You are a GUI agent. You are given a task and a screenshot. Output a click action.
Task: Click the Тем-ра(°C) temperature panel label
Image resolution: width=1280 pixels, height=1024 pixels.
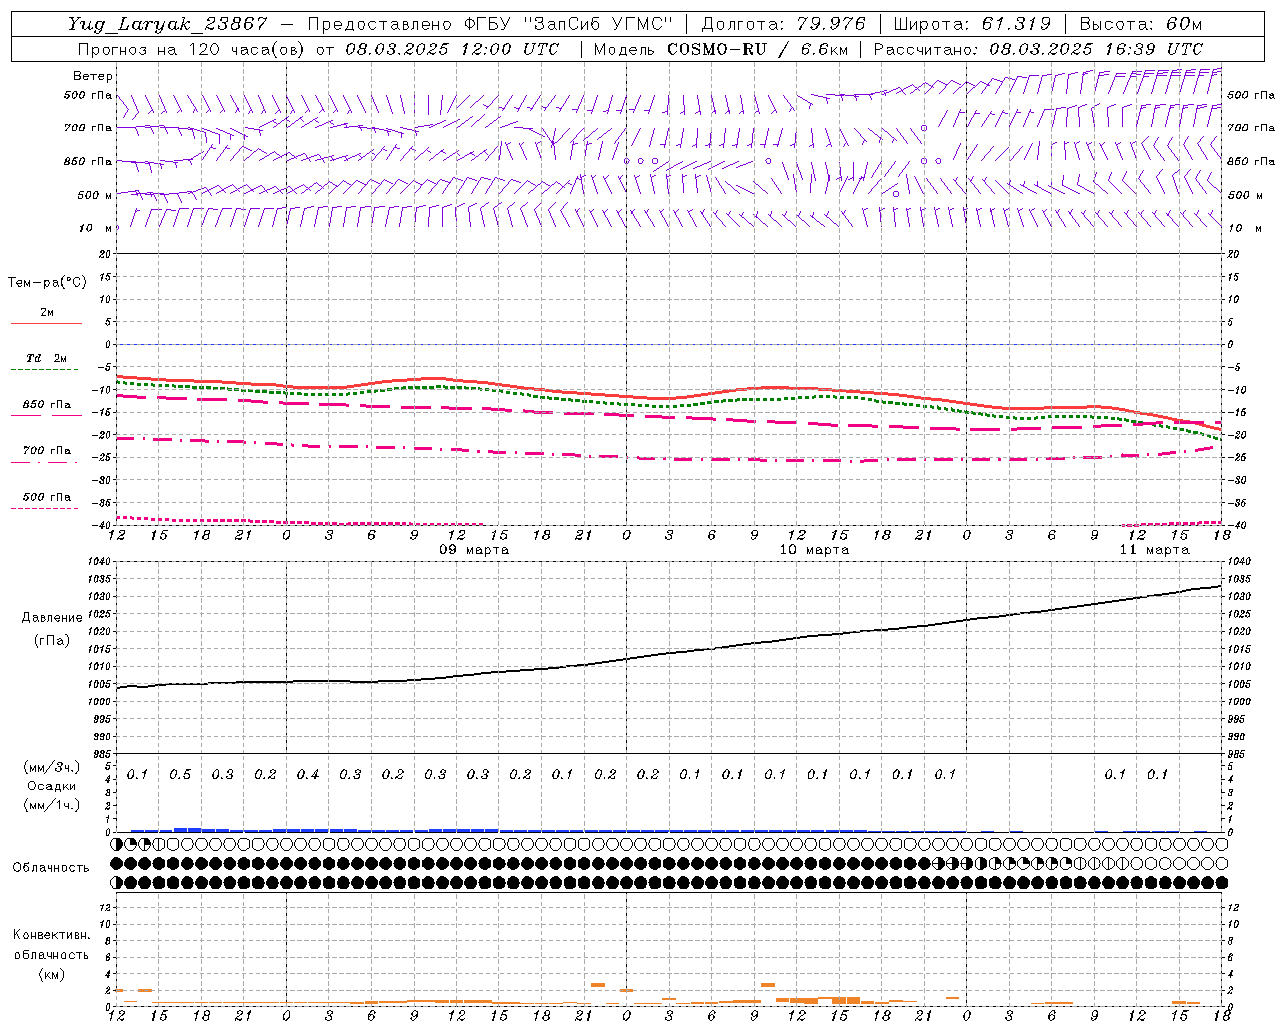point(47,283)
